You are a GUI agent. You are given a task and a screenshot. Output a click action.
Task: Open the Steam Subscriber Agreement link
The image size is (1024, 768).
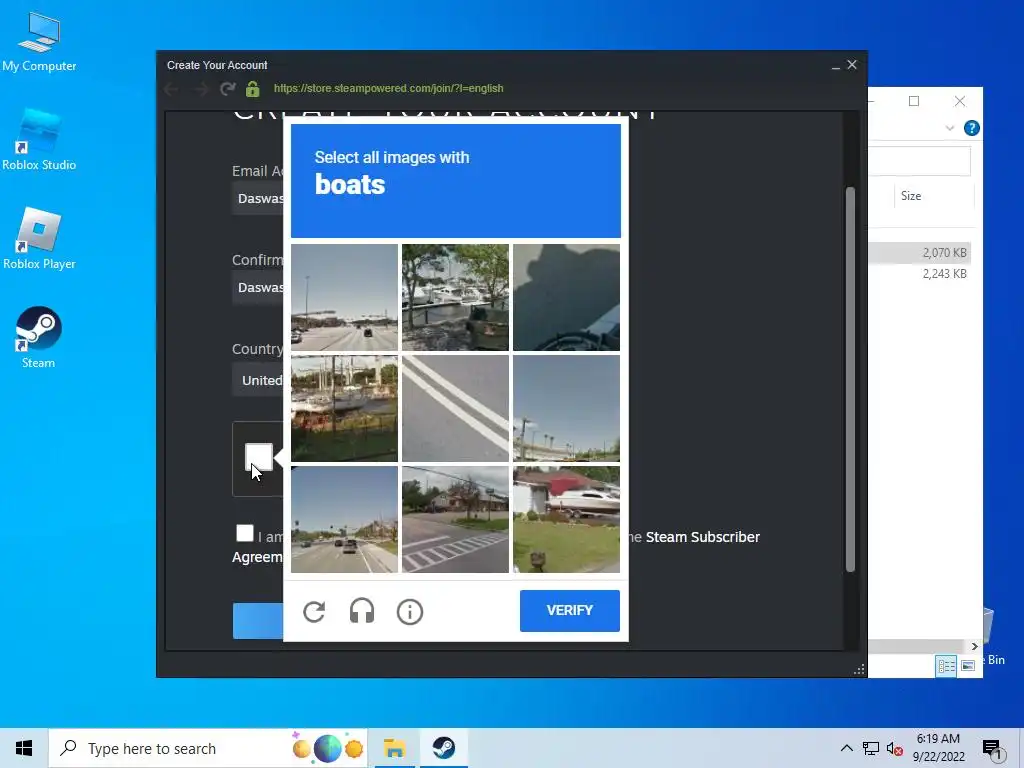tap(703, 537)
